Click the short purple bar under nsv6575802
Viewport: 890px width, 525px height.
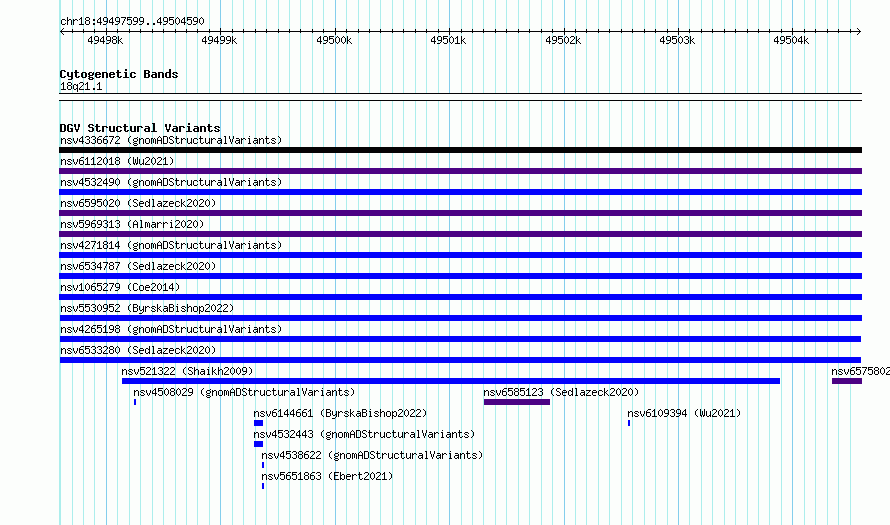[x=847, y=381]
